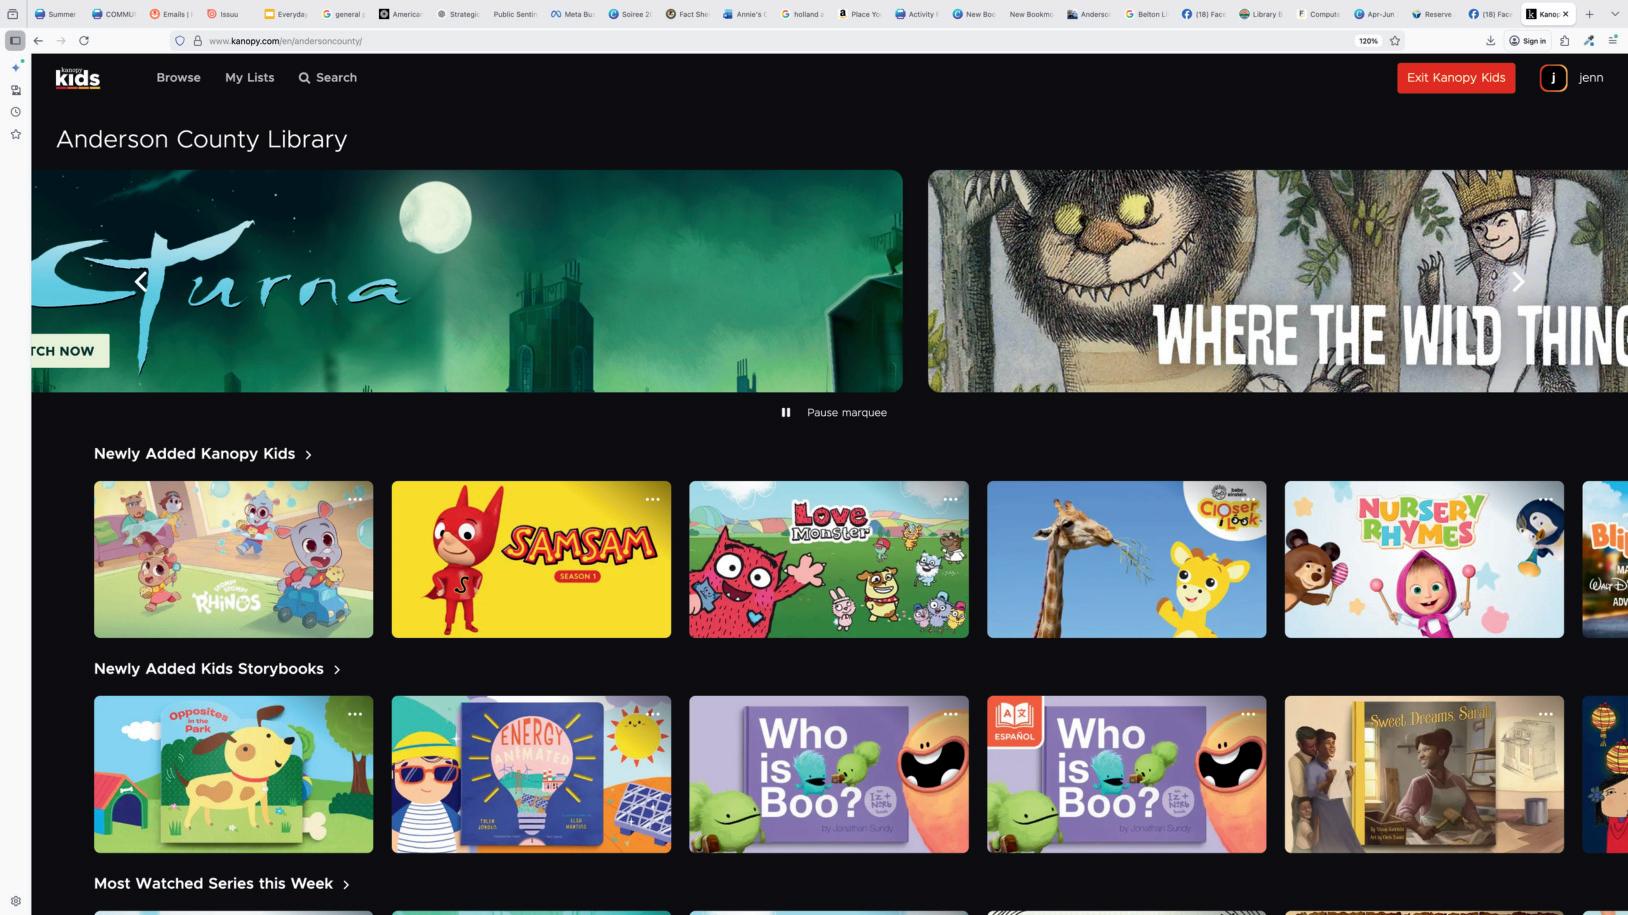This screenshot has height=915, width=1628.
Task: Switch to the Belton Library browser tab
Action: click(1145, 14)
